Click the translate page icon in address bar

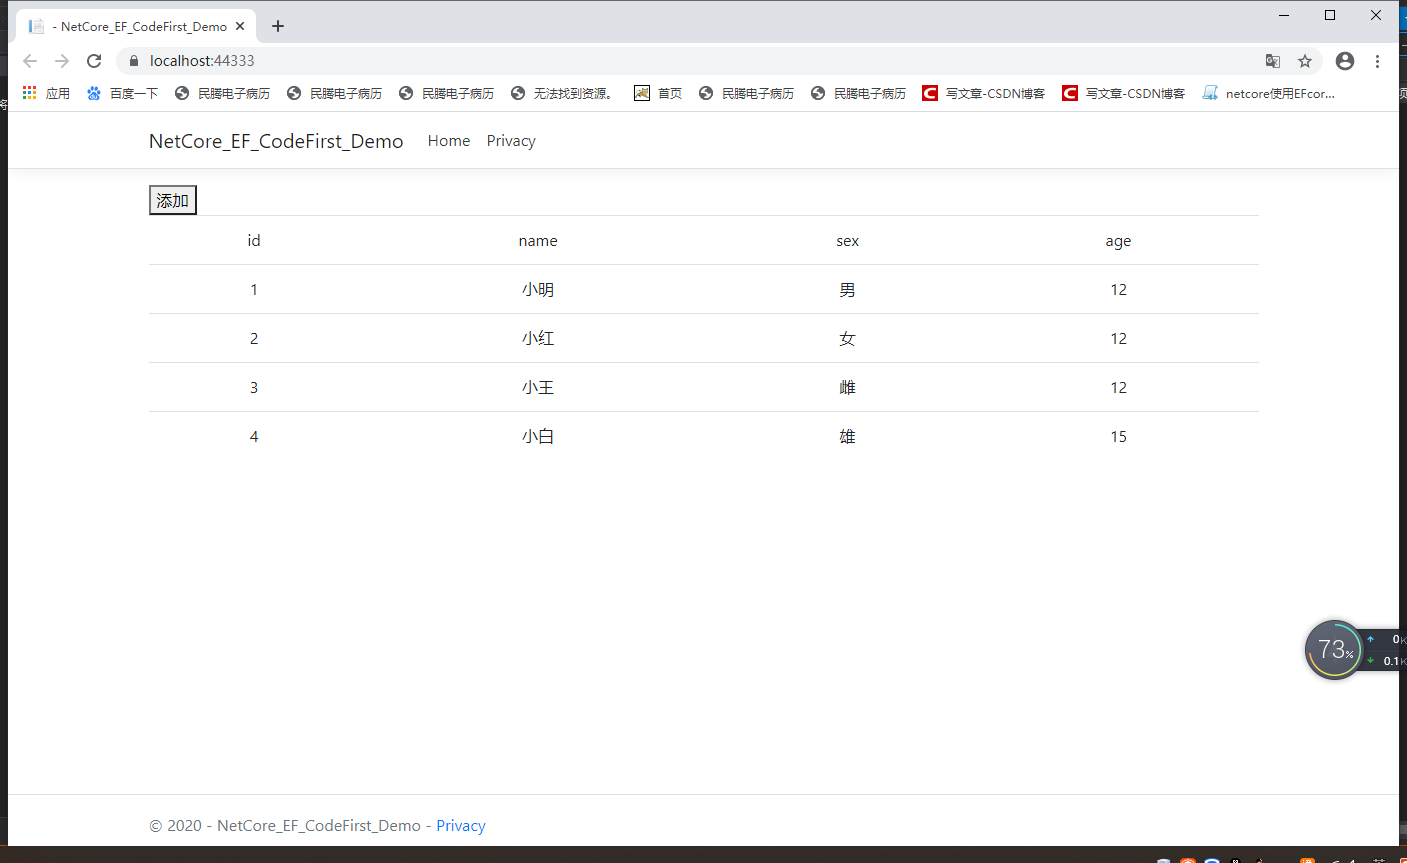[1272, 61]
